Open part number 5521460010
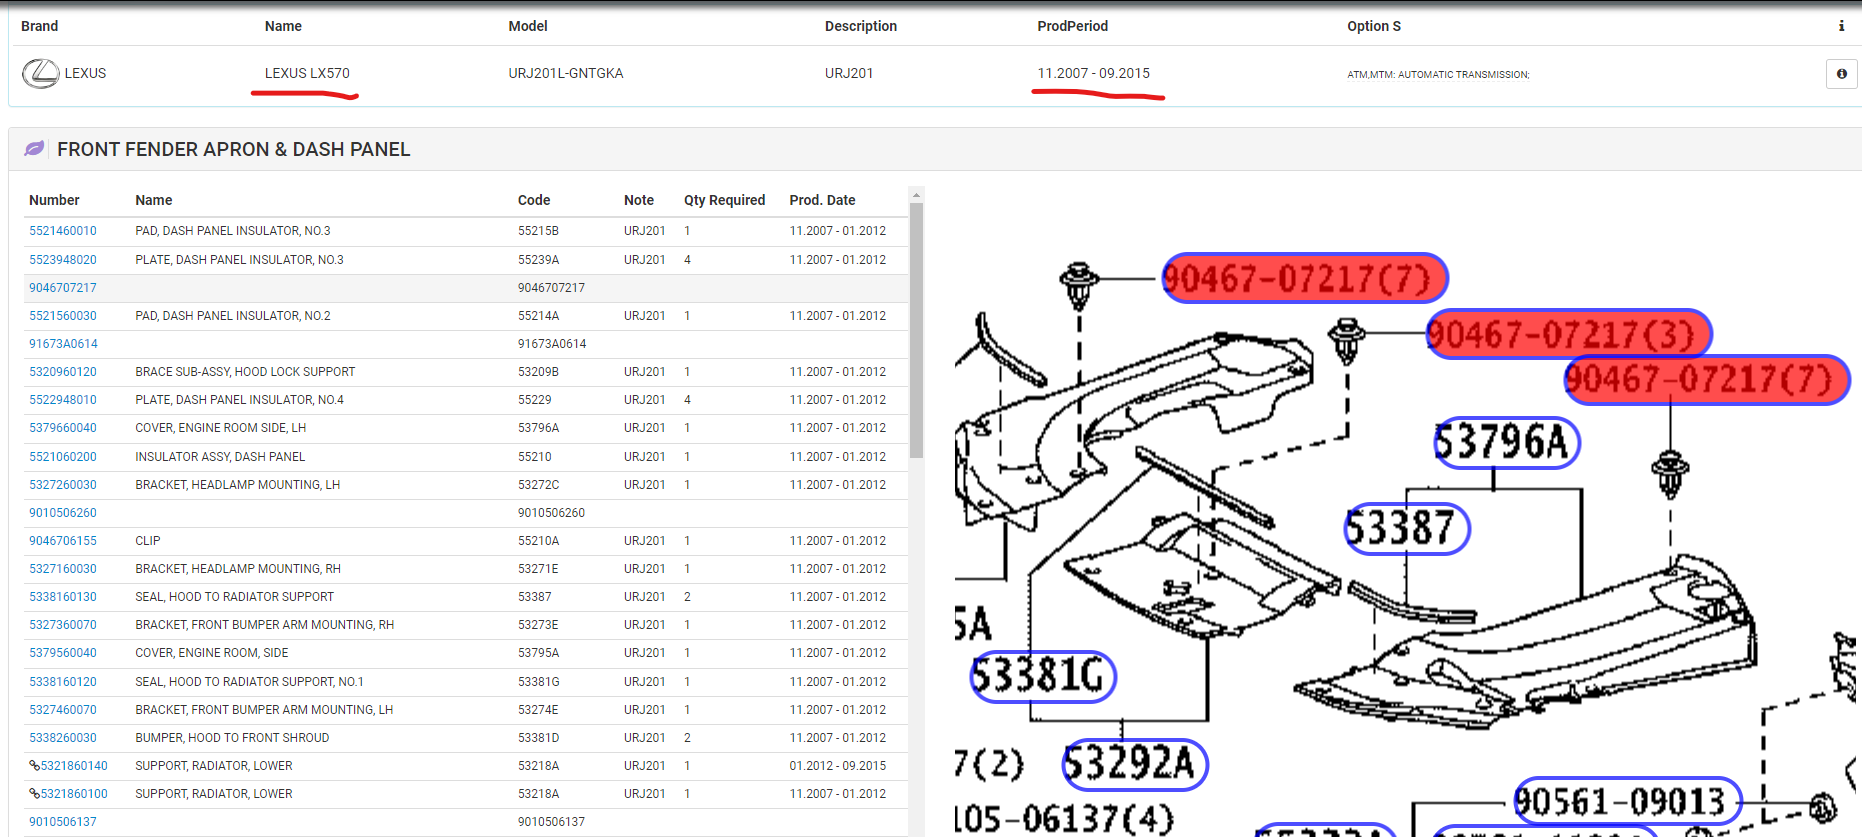The width and height of the screenshot is (1862, 837). (x=63, y=231)
